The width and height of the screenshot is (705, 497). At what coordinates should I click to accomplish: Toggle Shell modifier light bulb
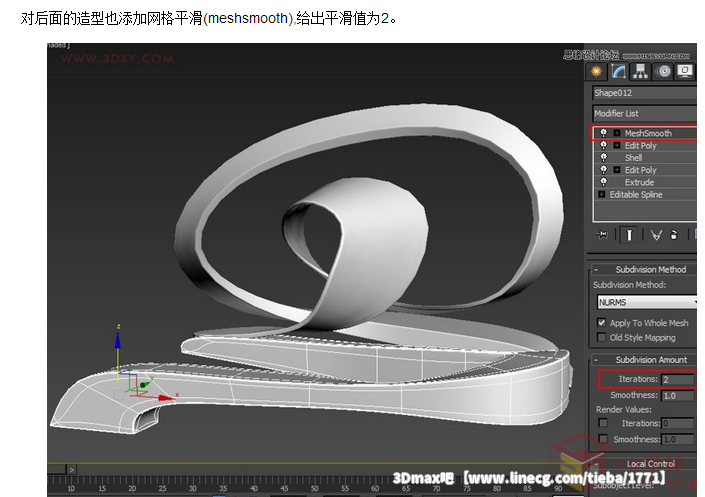[x=604, y=157]
